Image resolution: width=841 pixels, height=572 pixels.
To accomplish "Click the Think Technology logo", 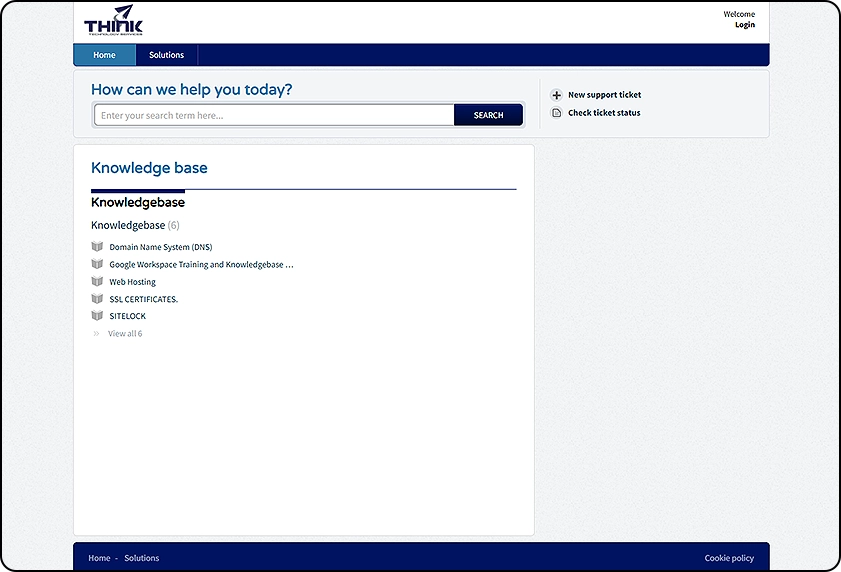I will click(113, 21).
